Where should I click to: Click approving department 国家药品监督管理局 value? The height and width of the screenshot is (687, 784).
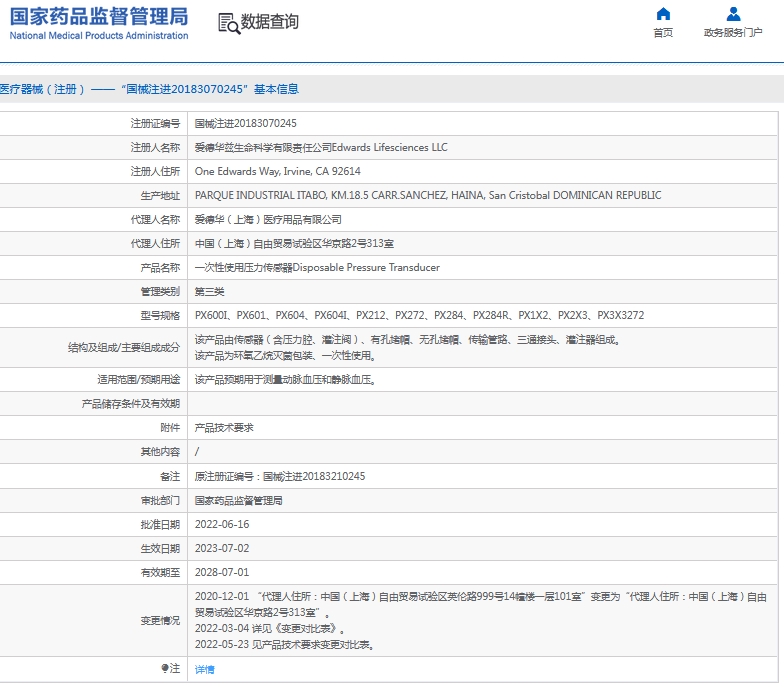[x=238, y=500]
